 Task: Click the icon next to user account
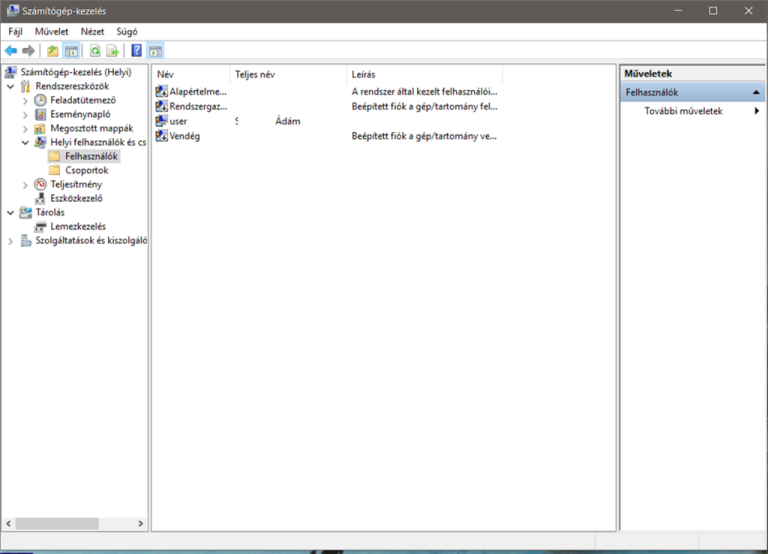tap(161, 121)
